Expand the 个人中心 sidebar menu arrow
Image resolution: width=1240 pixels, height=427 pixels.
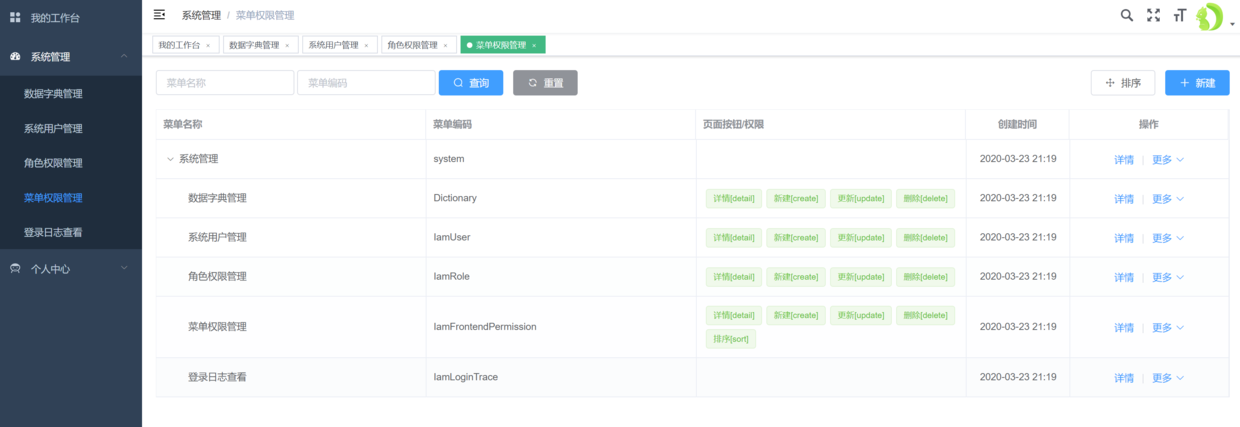[124, 268]
